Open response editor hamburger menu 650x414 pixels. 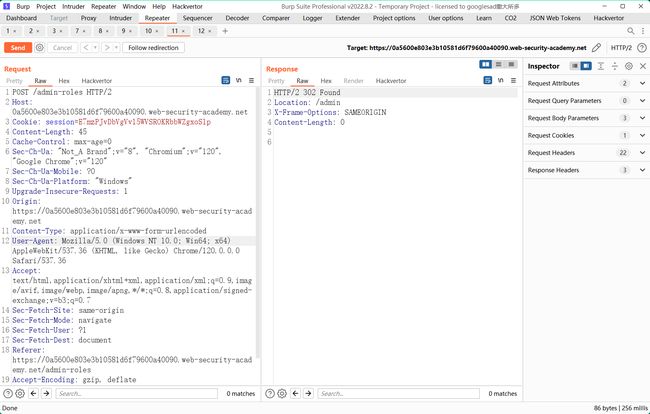point(513,80)
